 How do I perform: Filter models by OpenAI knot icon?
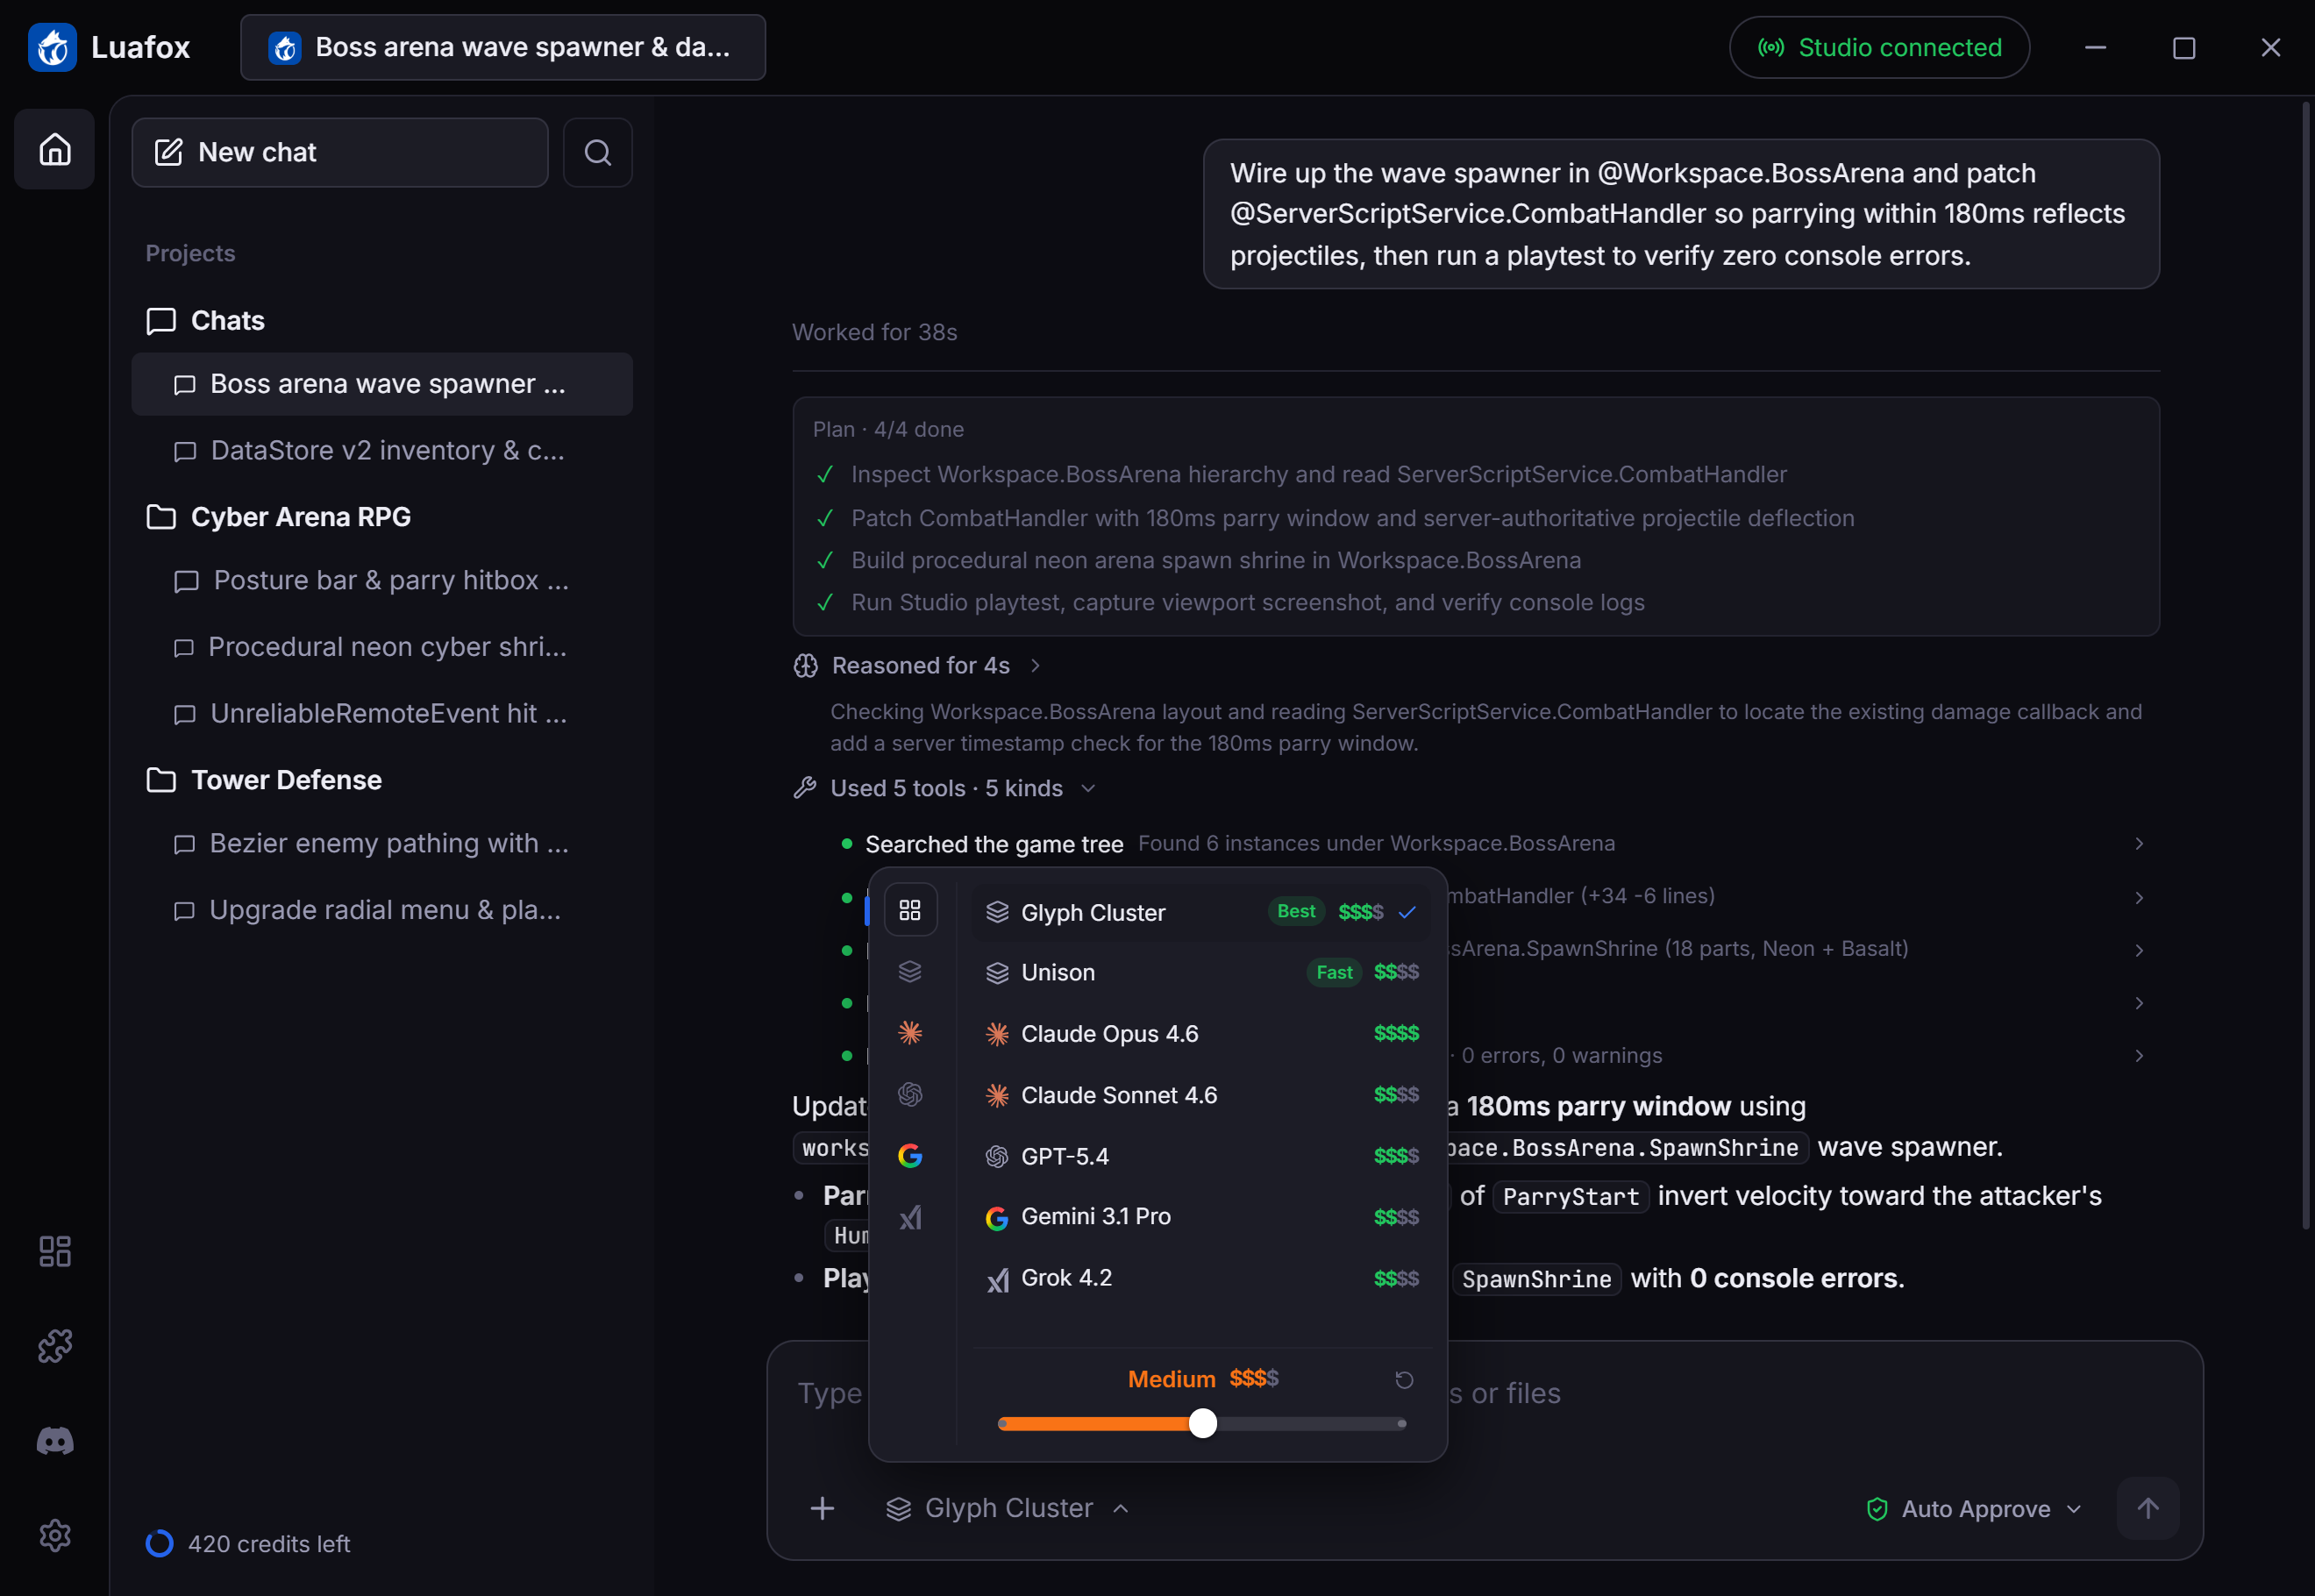tap(910, 1095)
